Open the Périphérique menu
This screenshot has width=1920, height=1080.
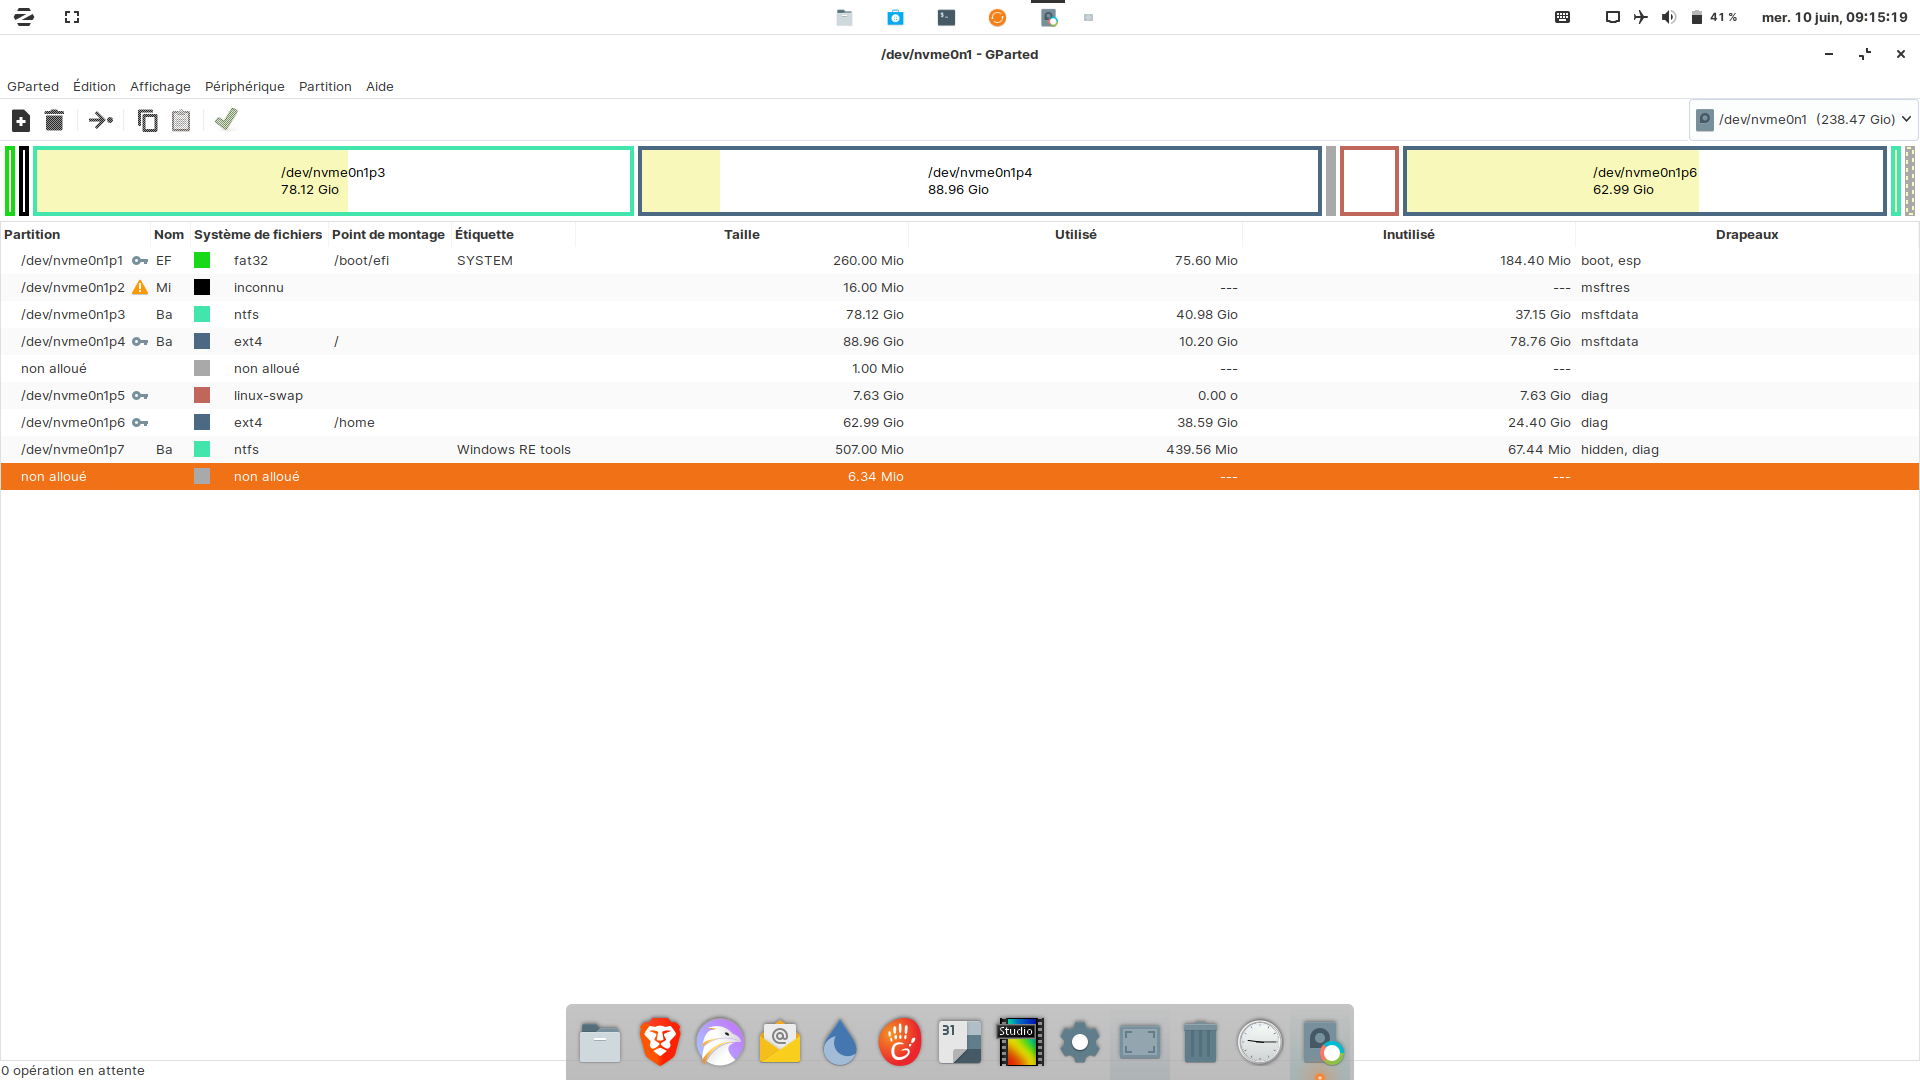click(244, 87)
